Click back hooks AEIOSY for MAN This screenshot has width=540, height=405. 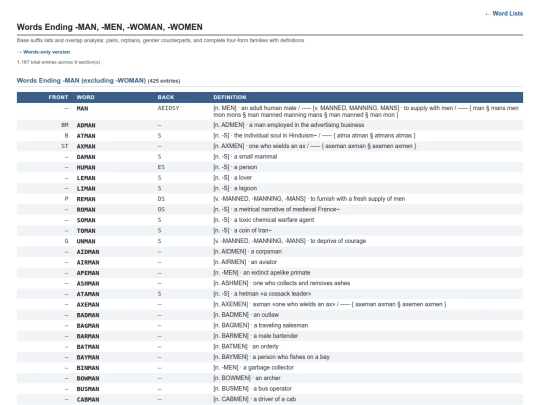click(168, 108)
